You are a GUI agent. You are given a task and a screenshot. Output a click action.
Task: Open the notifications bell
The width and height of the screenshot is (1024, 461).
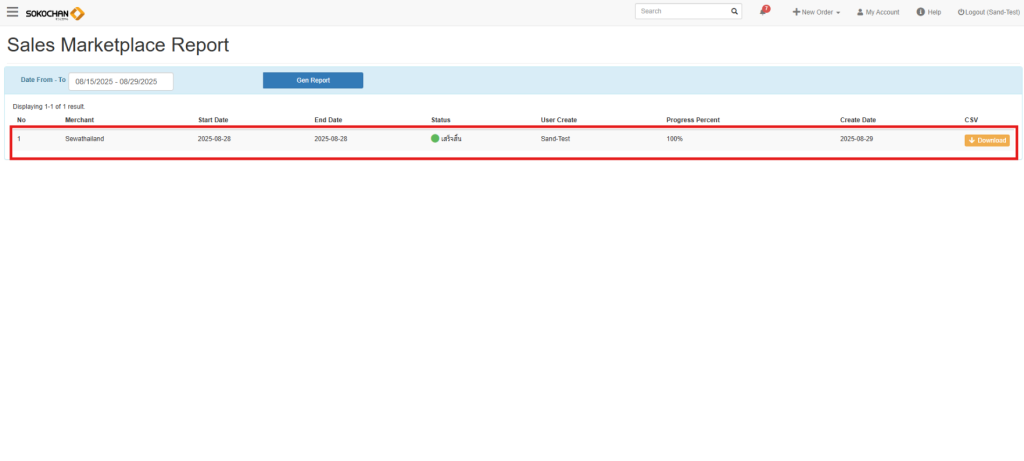click(765, 12)
